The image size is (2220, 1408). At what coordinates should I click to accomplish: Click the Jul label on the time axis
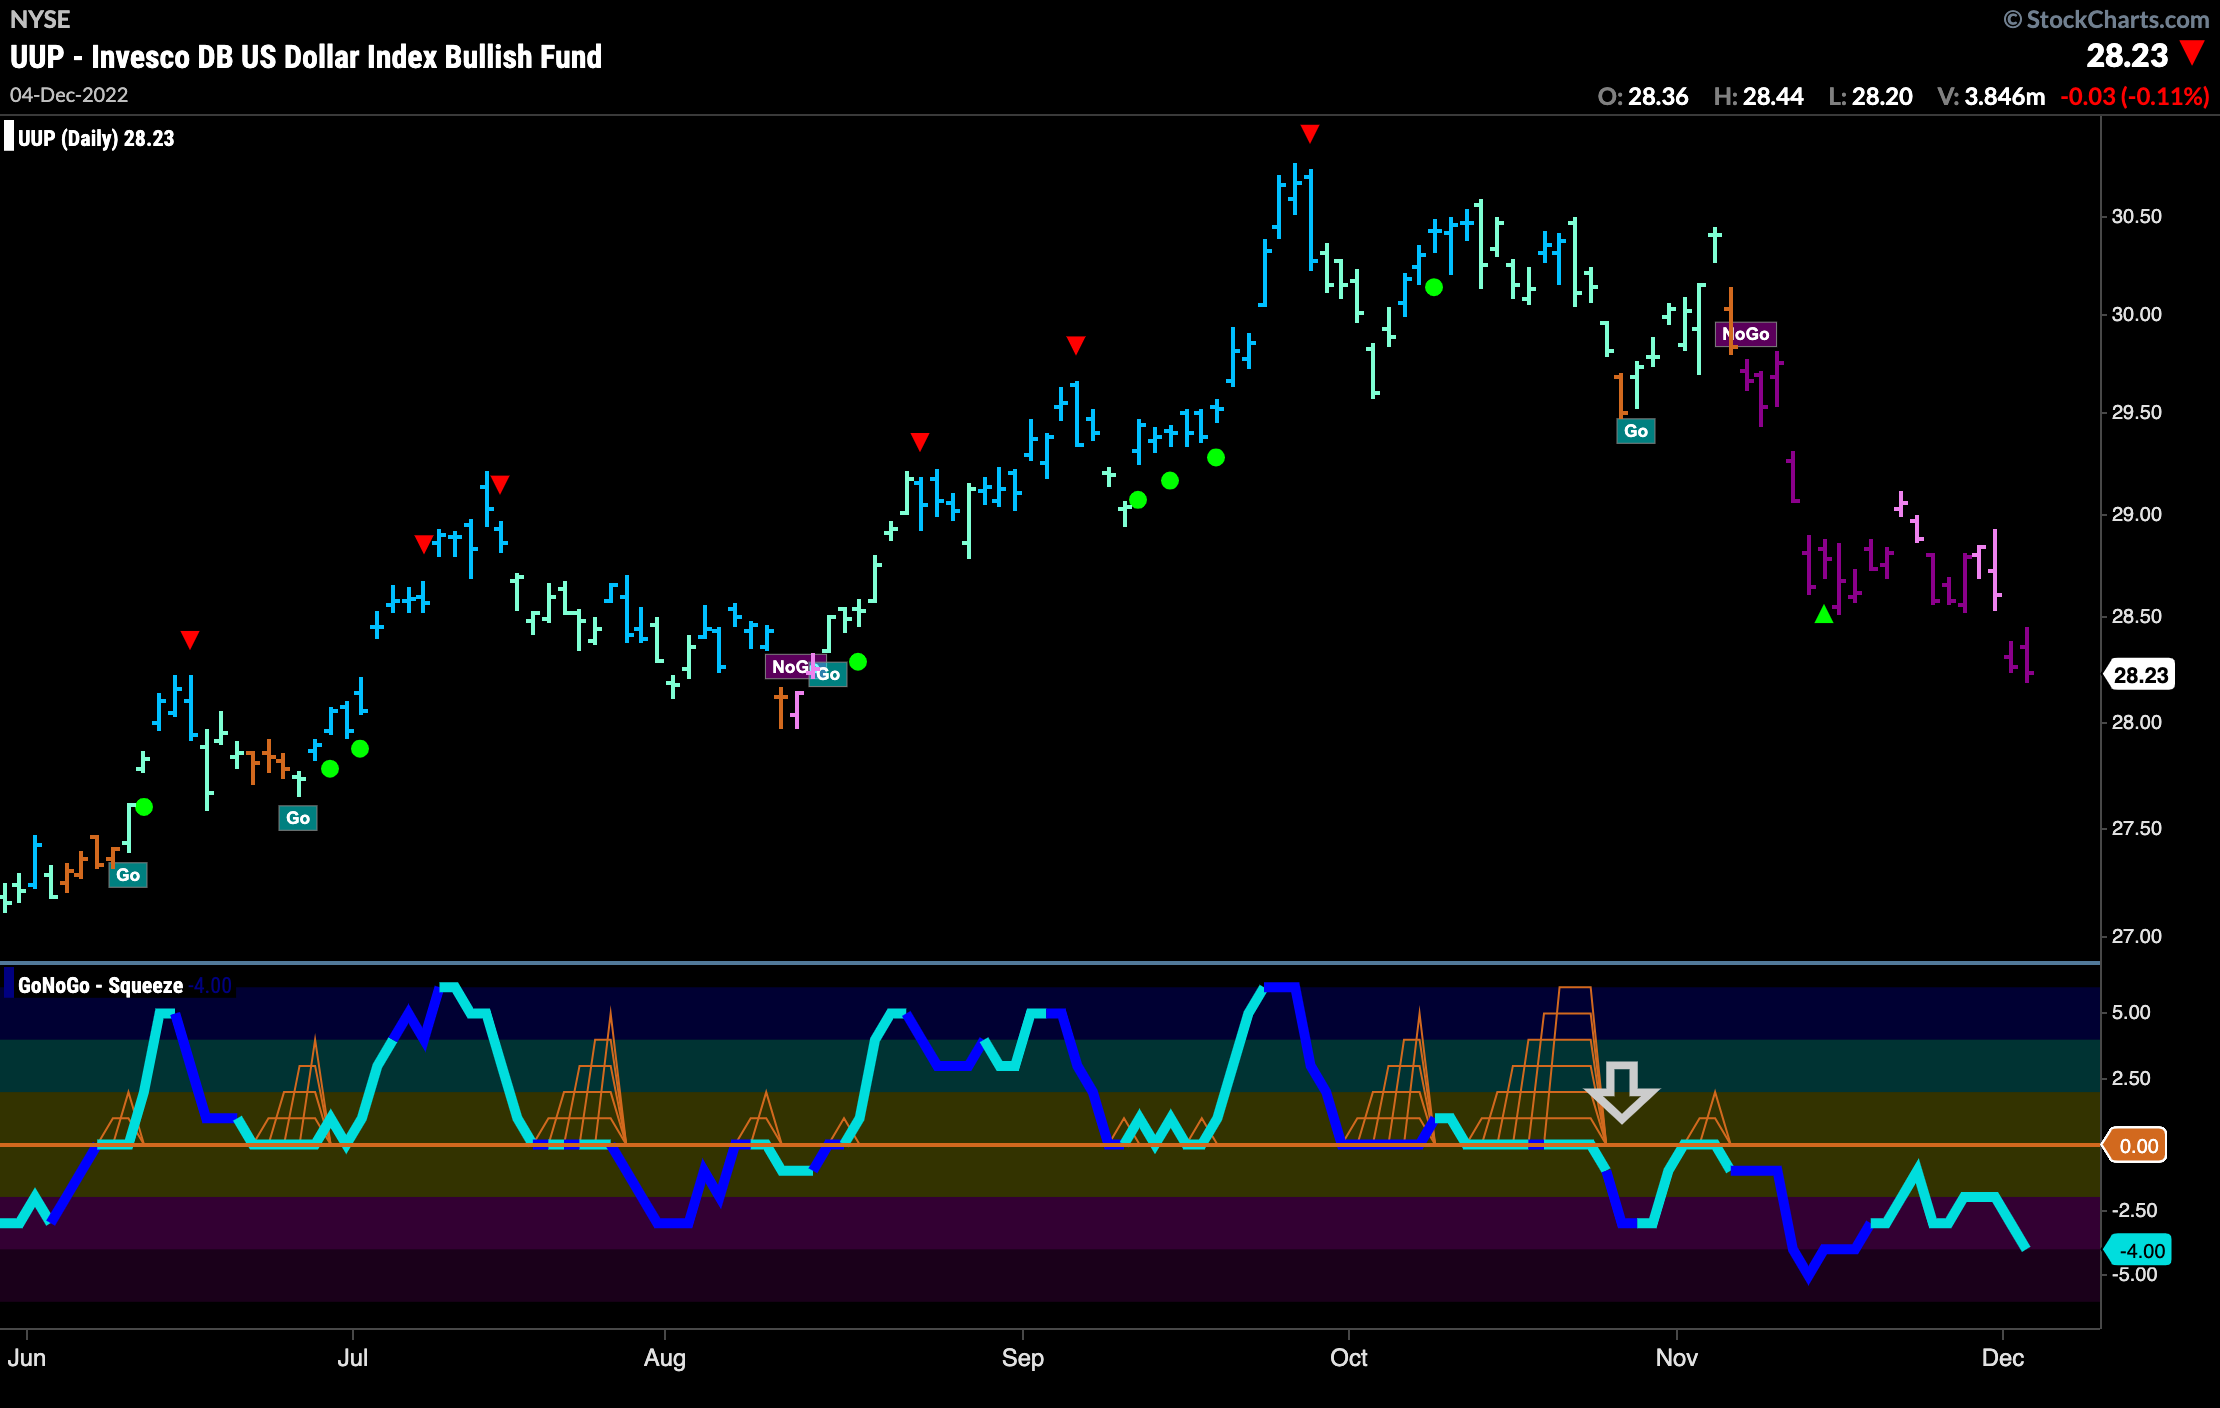click(x=353, y=1358)
